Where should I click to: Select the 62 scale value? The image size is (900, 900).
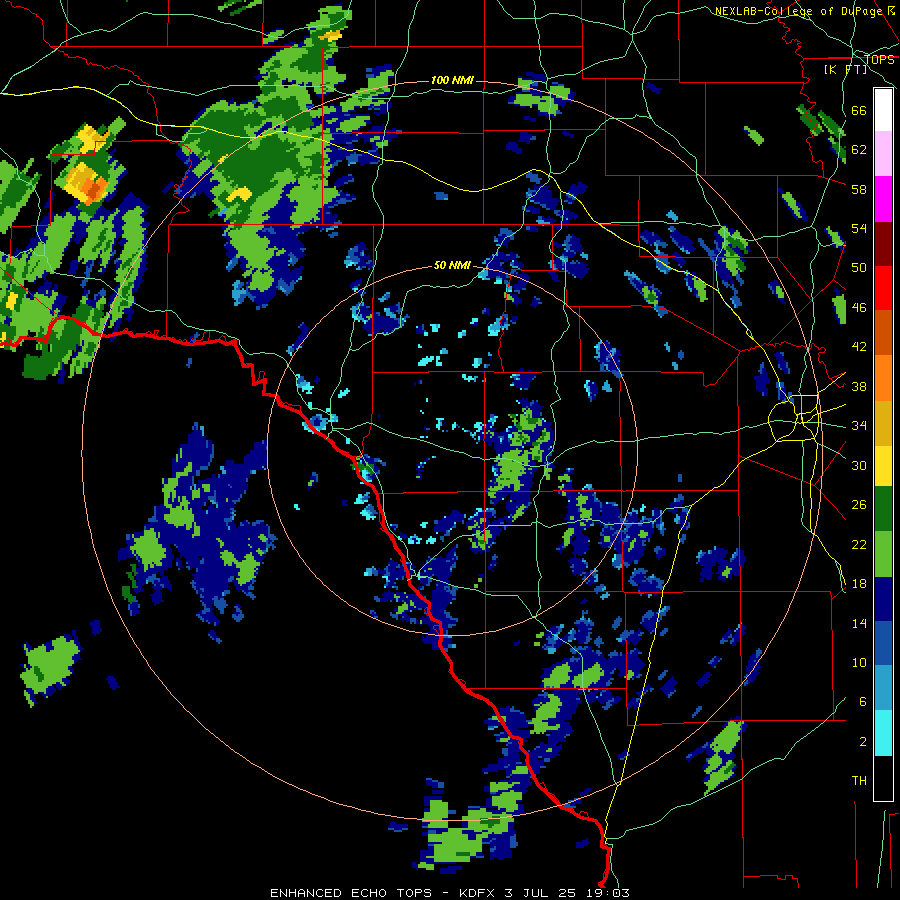coord(859,150)
